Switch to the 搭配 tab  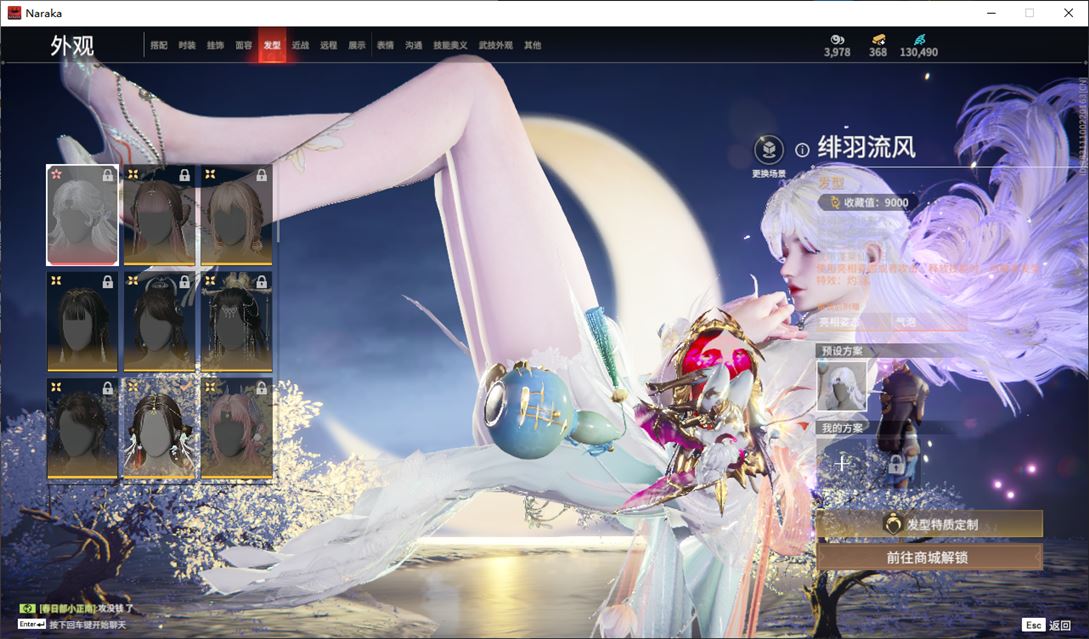pos(159,45)
